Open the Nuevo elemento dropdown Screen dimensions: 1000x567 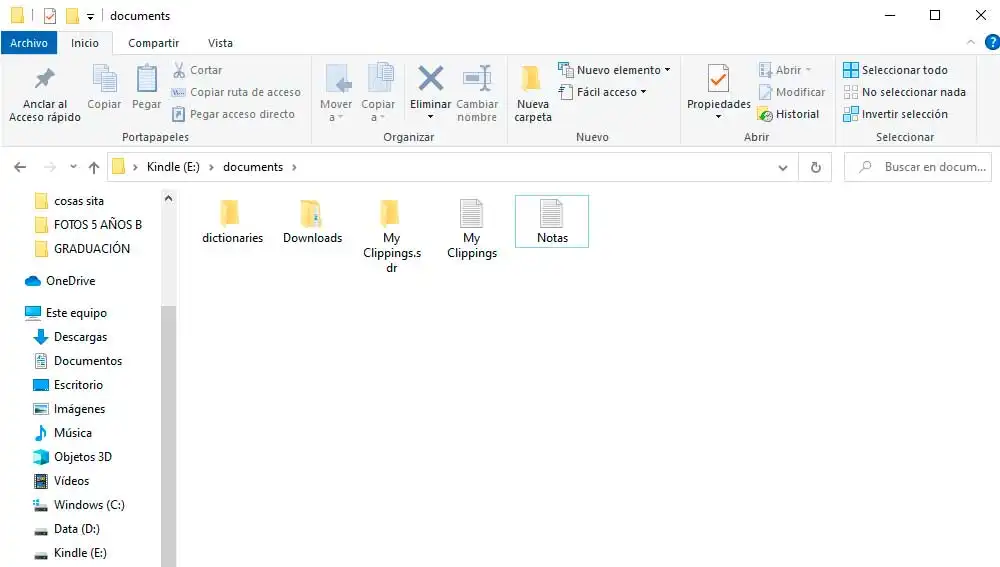point(614,70)
